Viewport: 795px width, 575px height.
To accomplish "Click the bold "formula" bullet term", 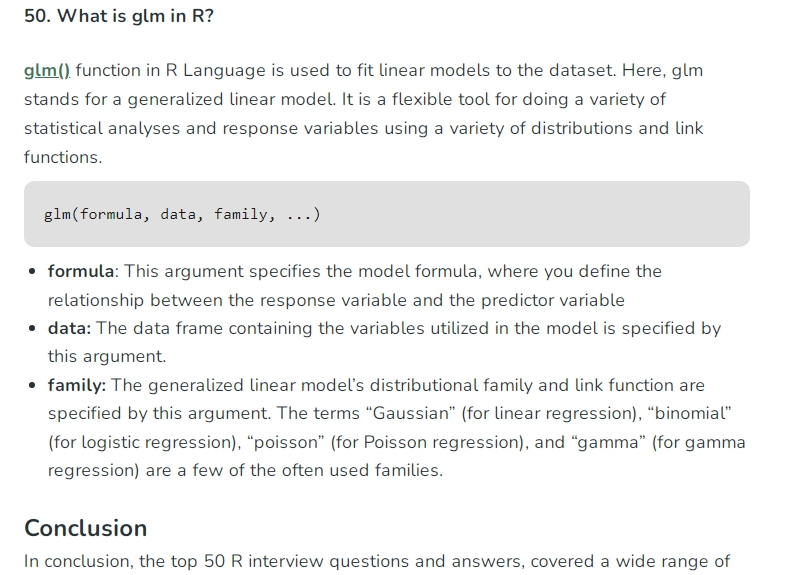I will coord(81,271).
